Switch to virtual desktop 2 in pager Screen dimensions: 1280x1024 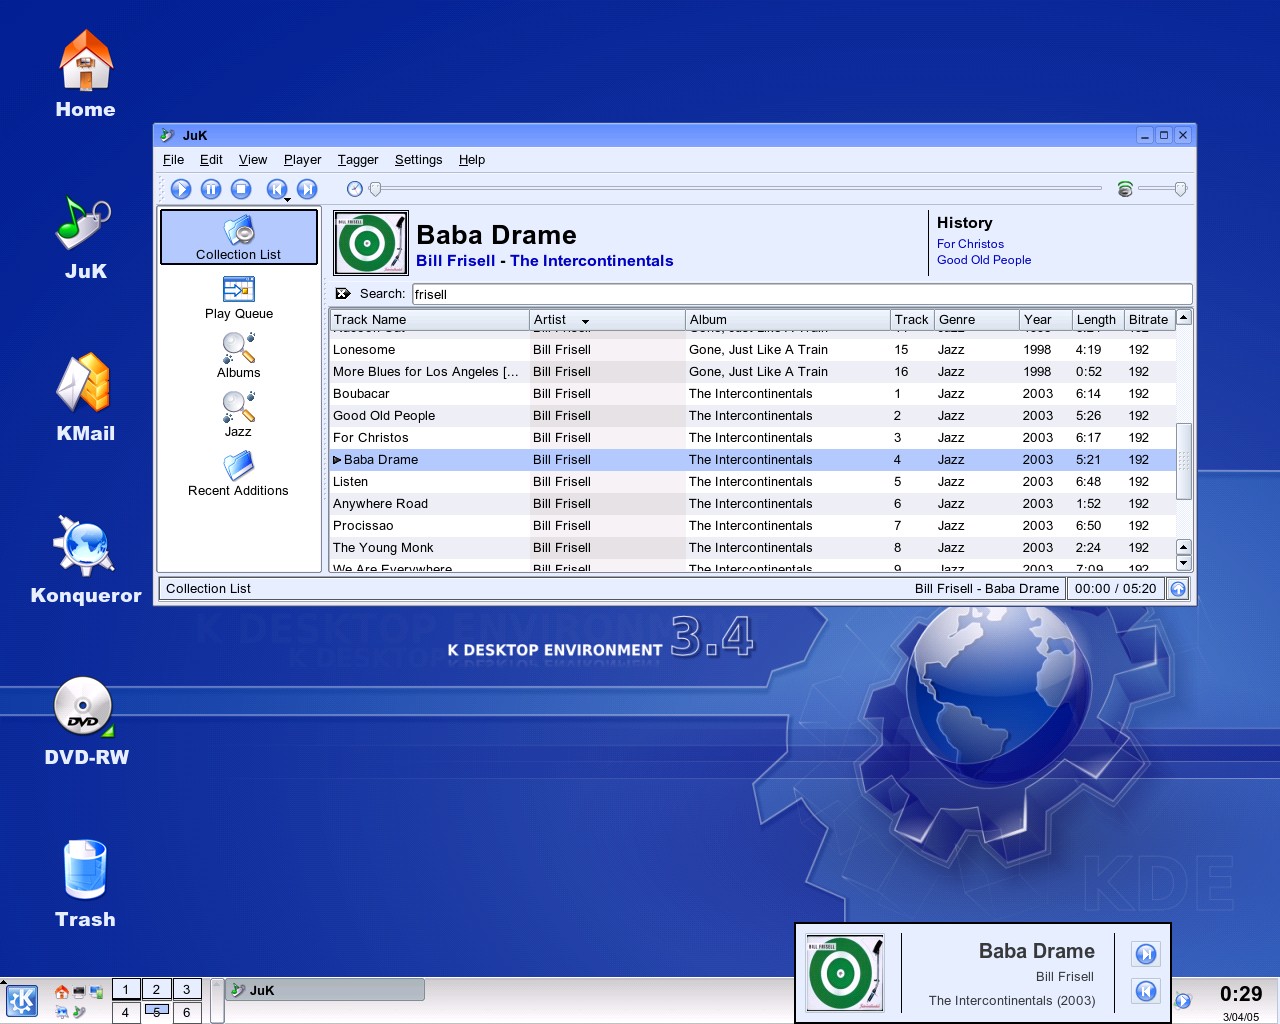click(156, 989)
